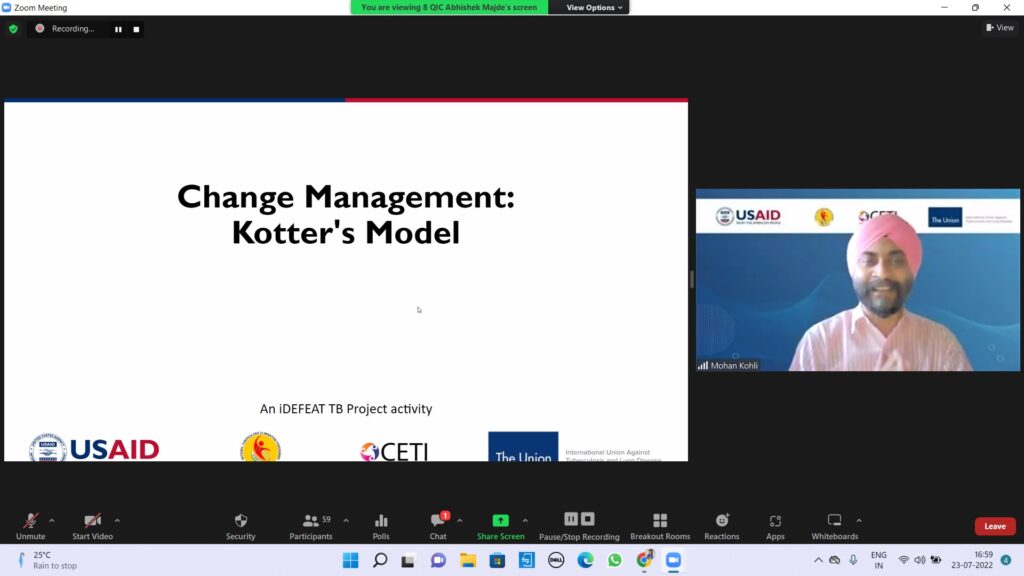Open Chat with unread message
This screenshot has width=1024, height=576.
point(438,525)
